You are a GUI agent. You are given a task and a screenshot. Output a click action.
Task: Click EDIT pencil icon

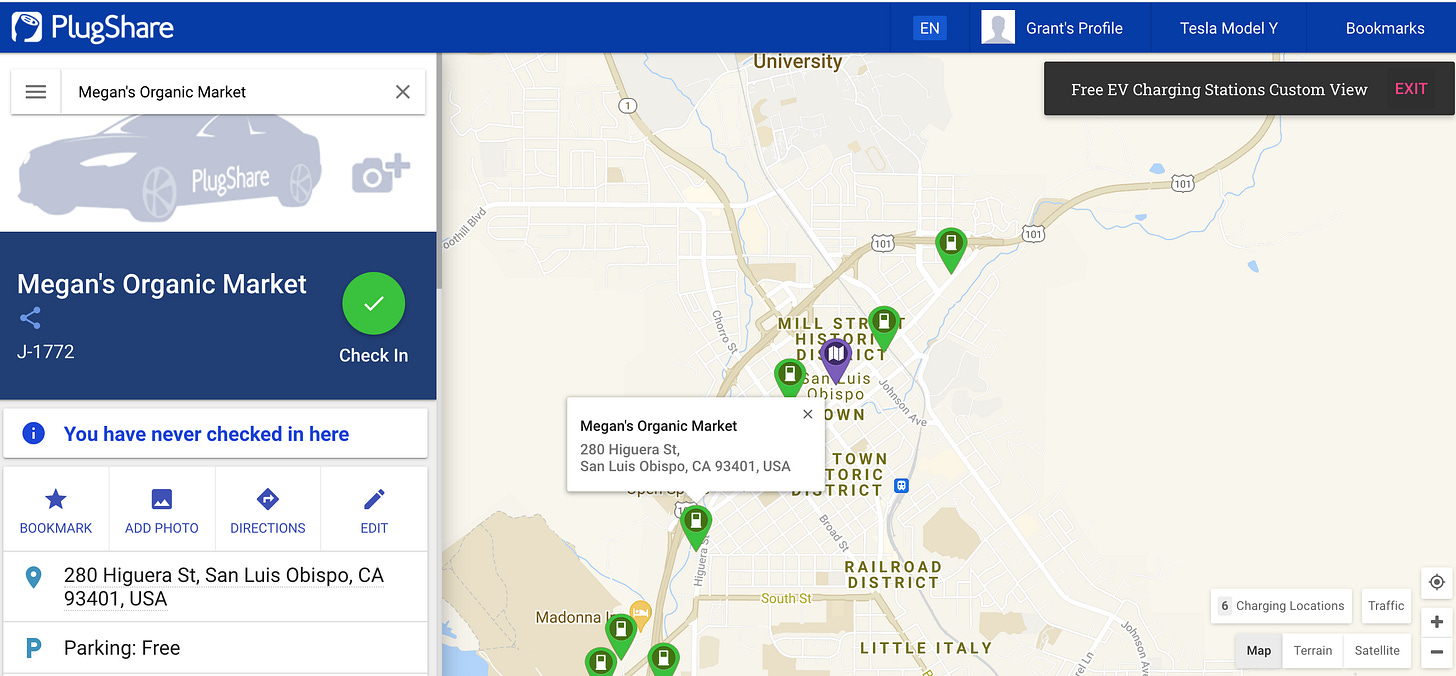click(374, 510)
